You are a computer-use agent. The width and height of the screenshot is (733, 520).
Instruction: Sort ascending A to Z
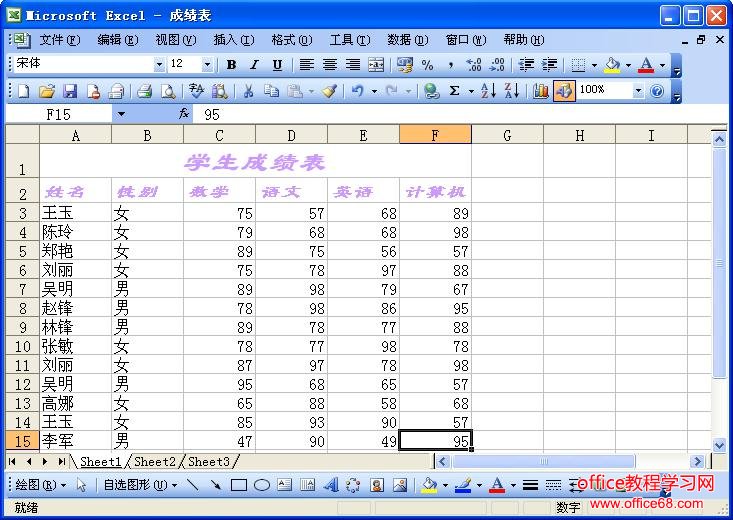489,91
